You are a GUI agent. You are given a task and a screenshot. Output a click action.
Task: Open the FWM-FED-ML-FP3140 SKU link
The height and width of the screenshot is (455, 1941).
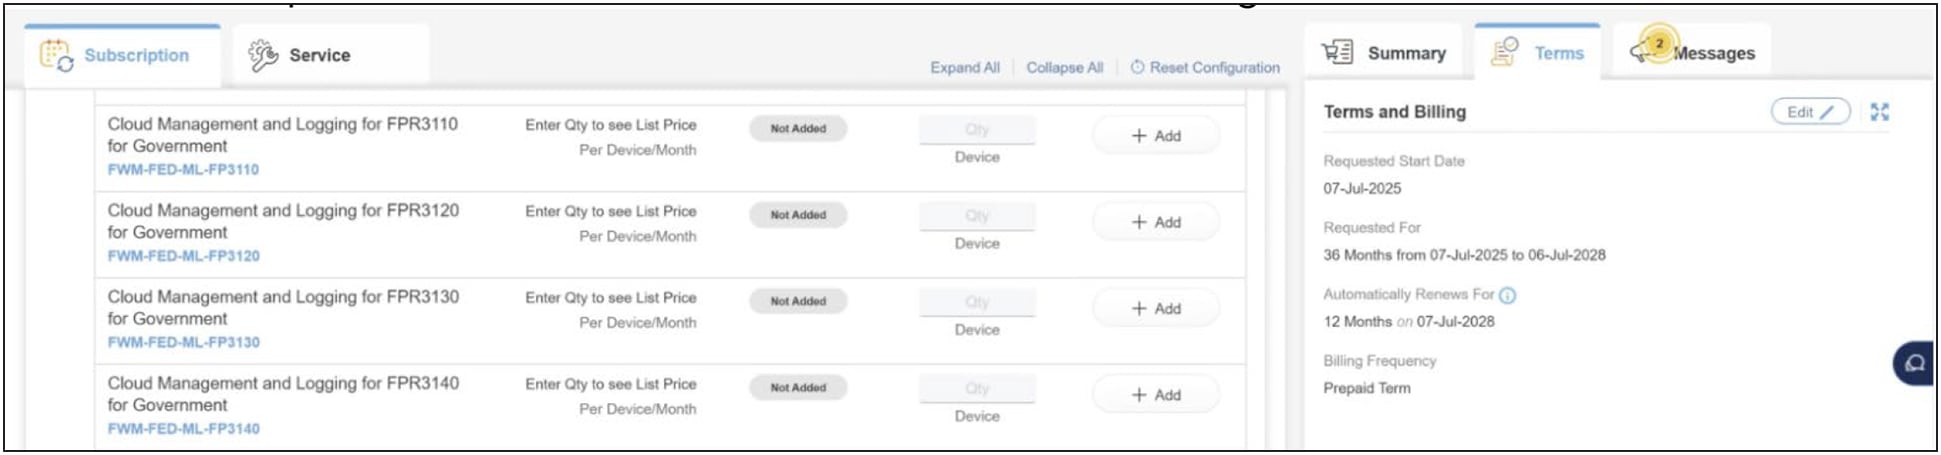point(183,429)
